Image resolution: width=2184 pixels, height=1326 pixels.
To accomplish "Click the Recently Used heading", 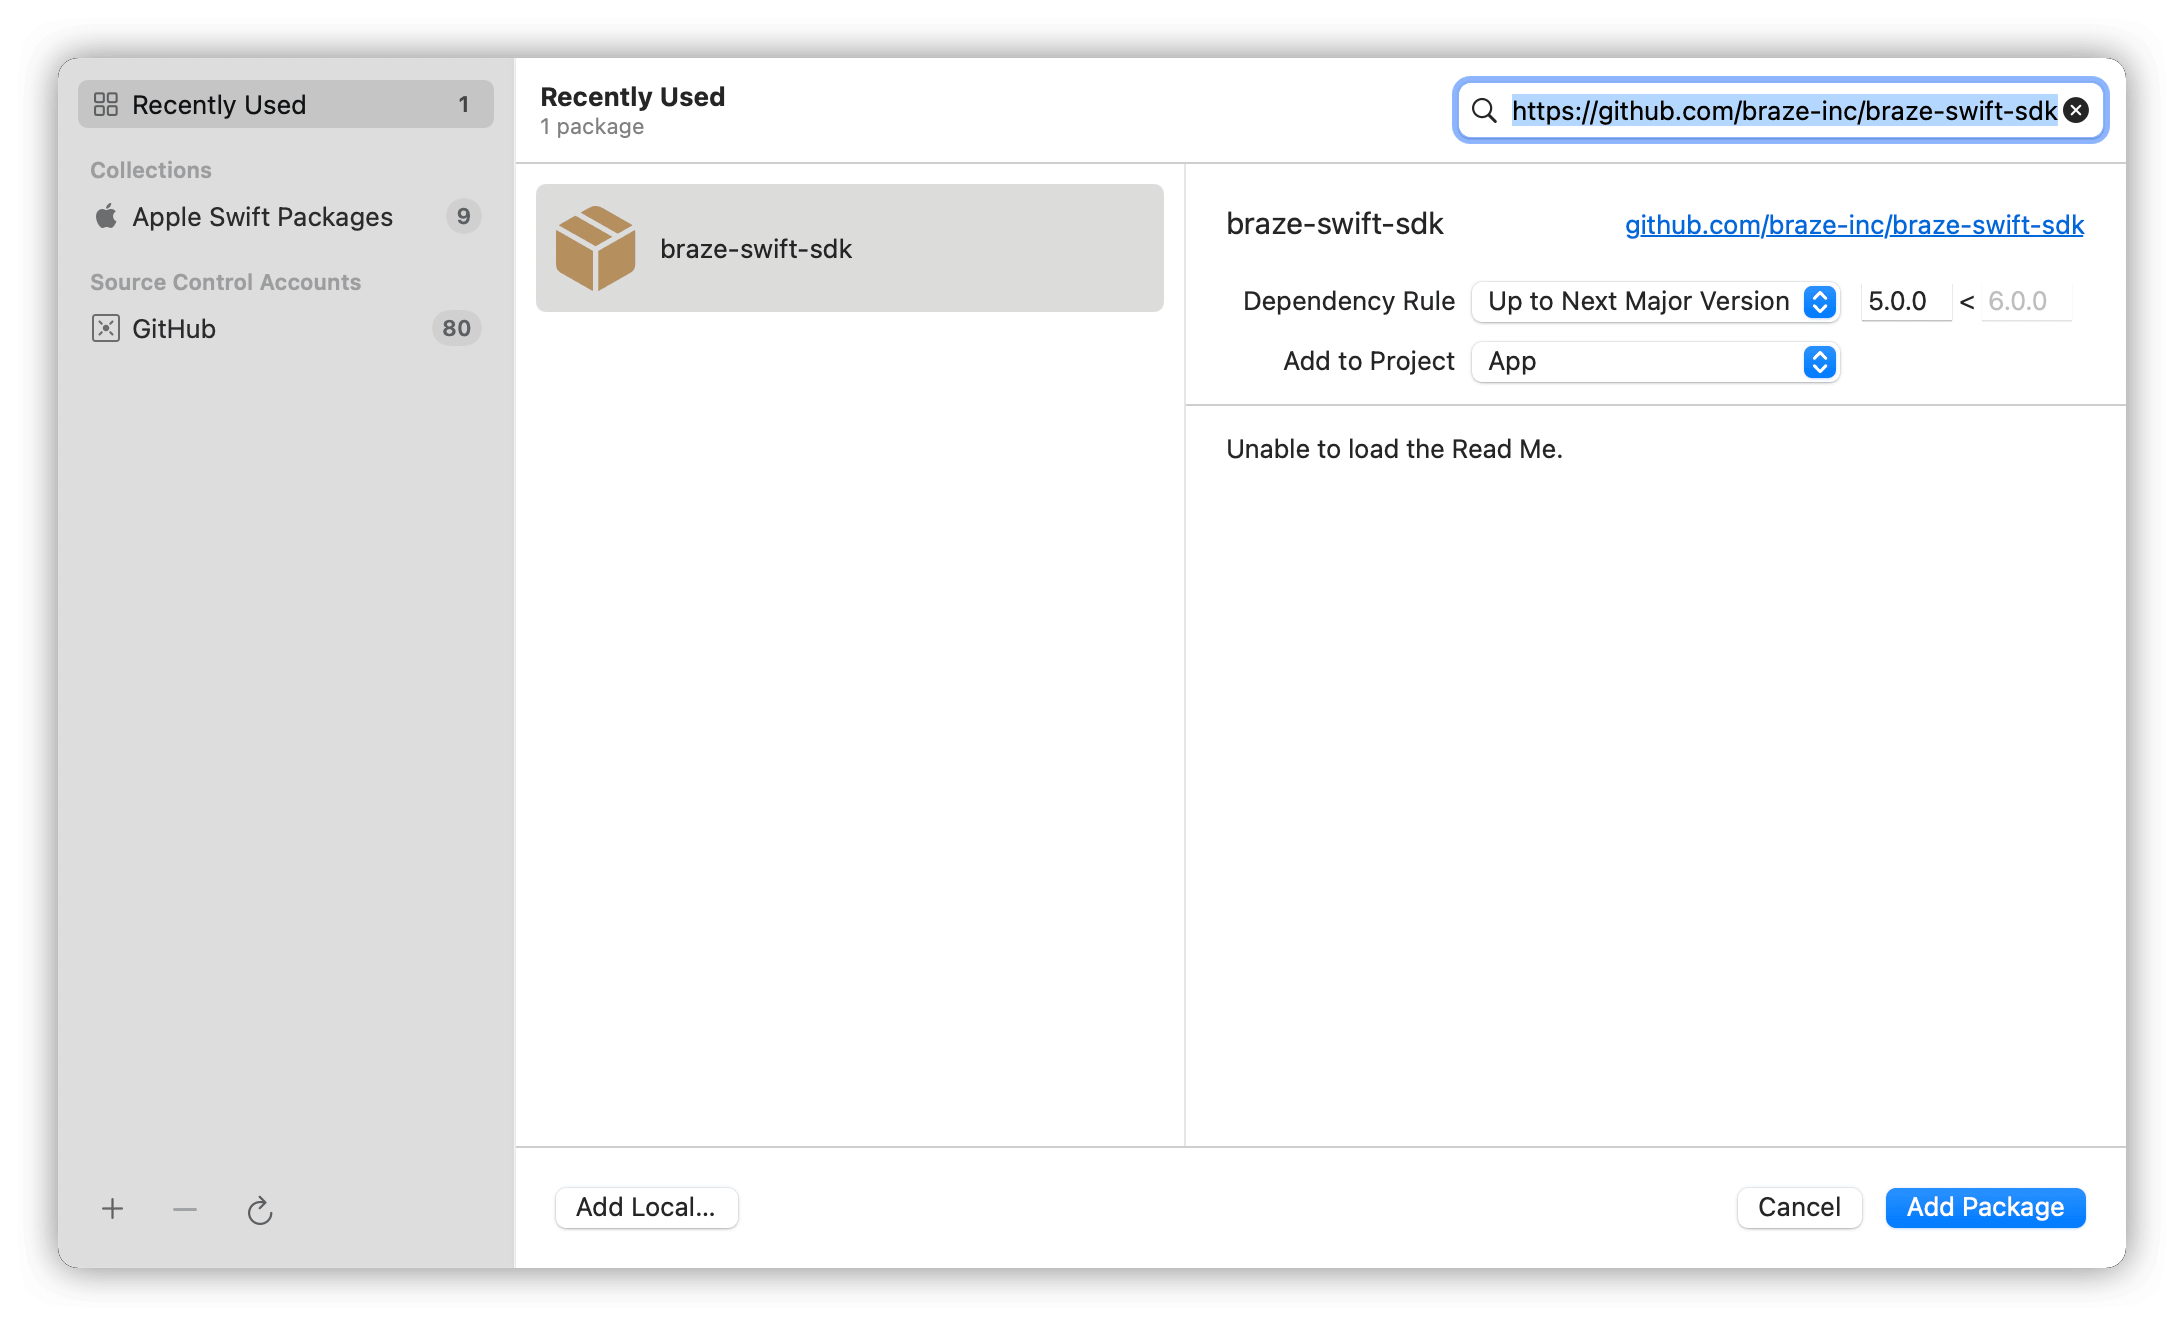I will click(633, 97).
